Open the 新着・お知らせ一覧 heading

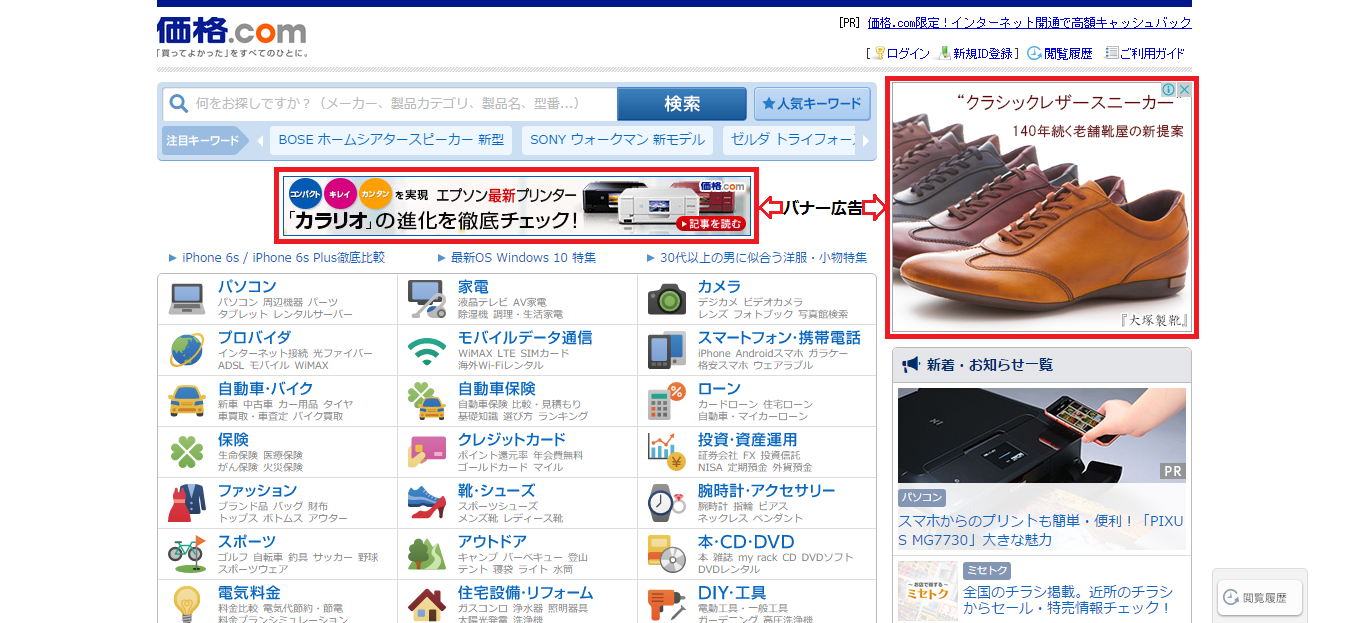[x=990, y=365]
